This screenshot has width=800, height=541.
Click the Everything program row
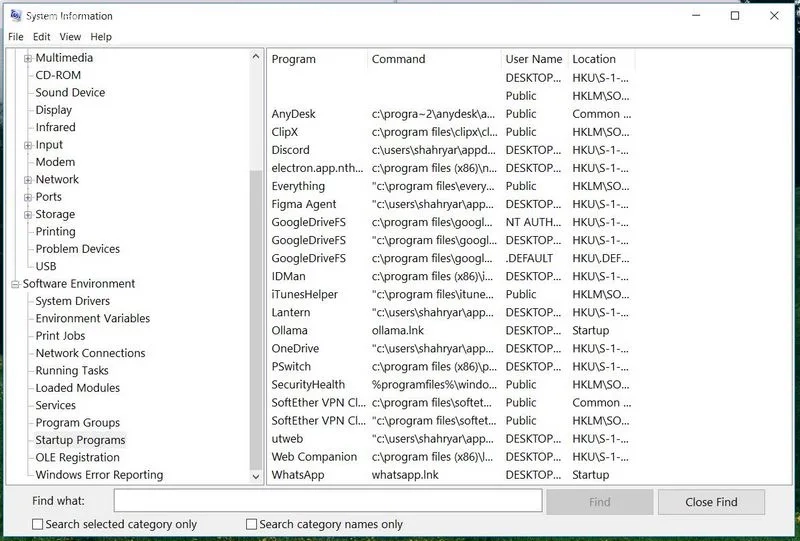(x=451, y=186)
